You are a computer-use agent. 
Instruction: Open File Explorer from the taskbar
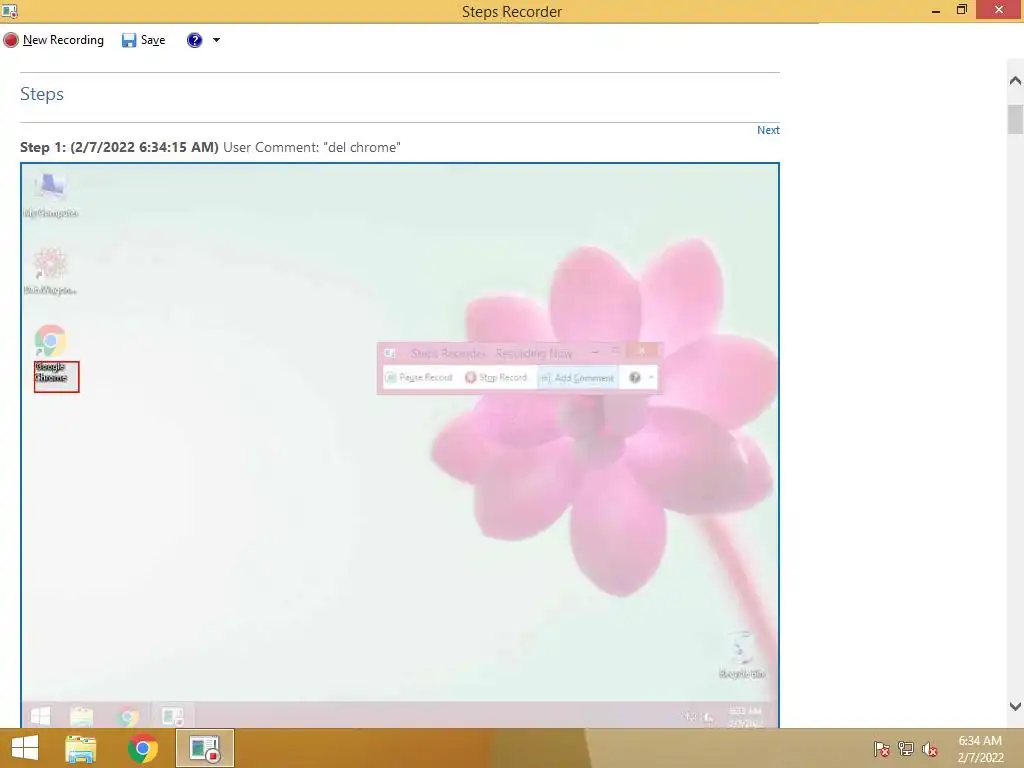coord(81,748)
